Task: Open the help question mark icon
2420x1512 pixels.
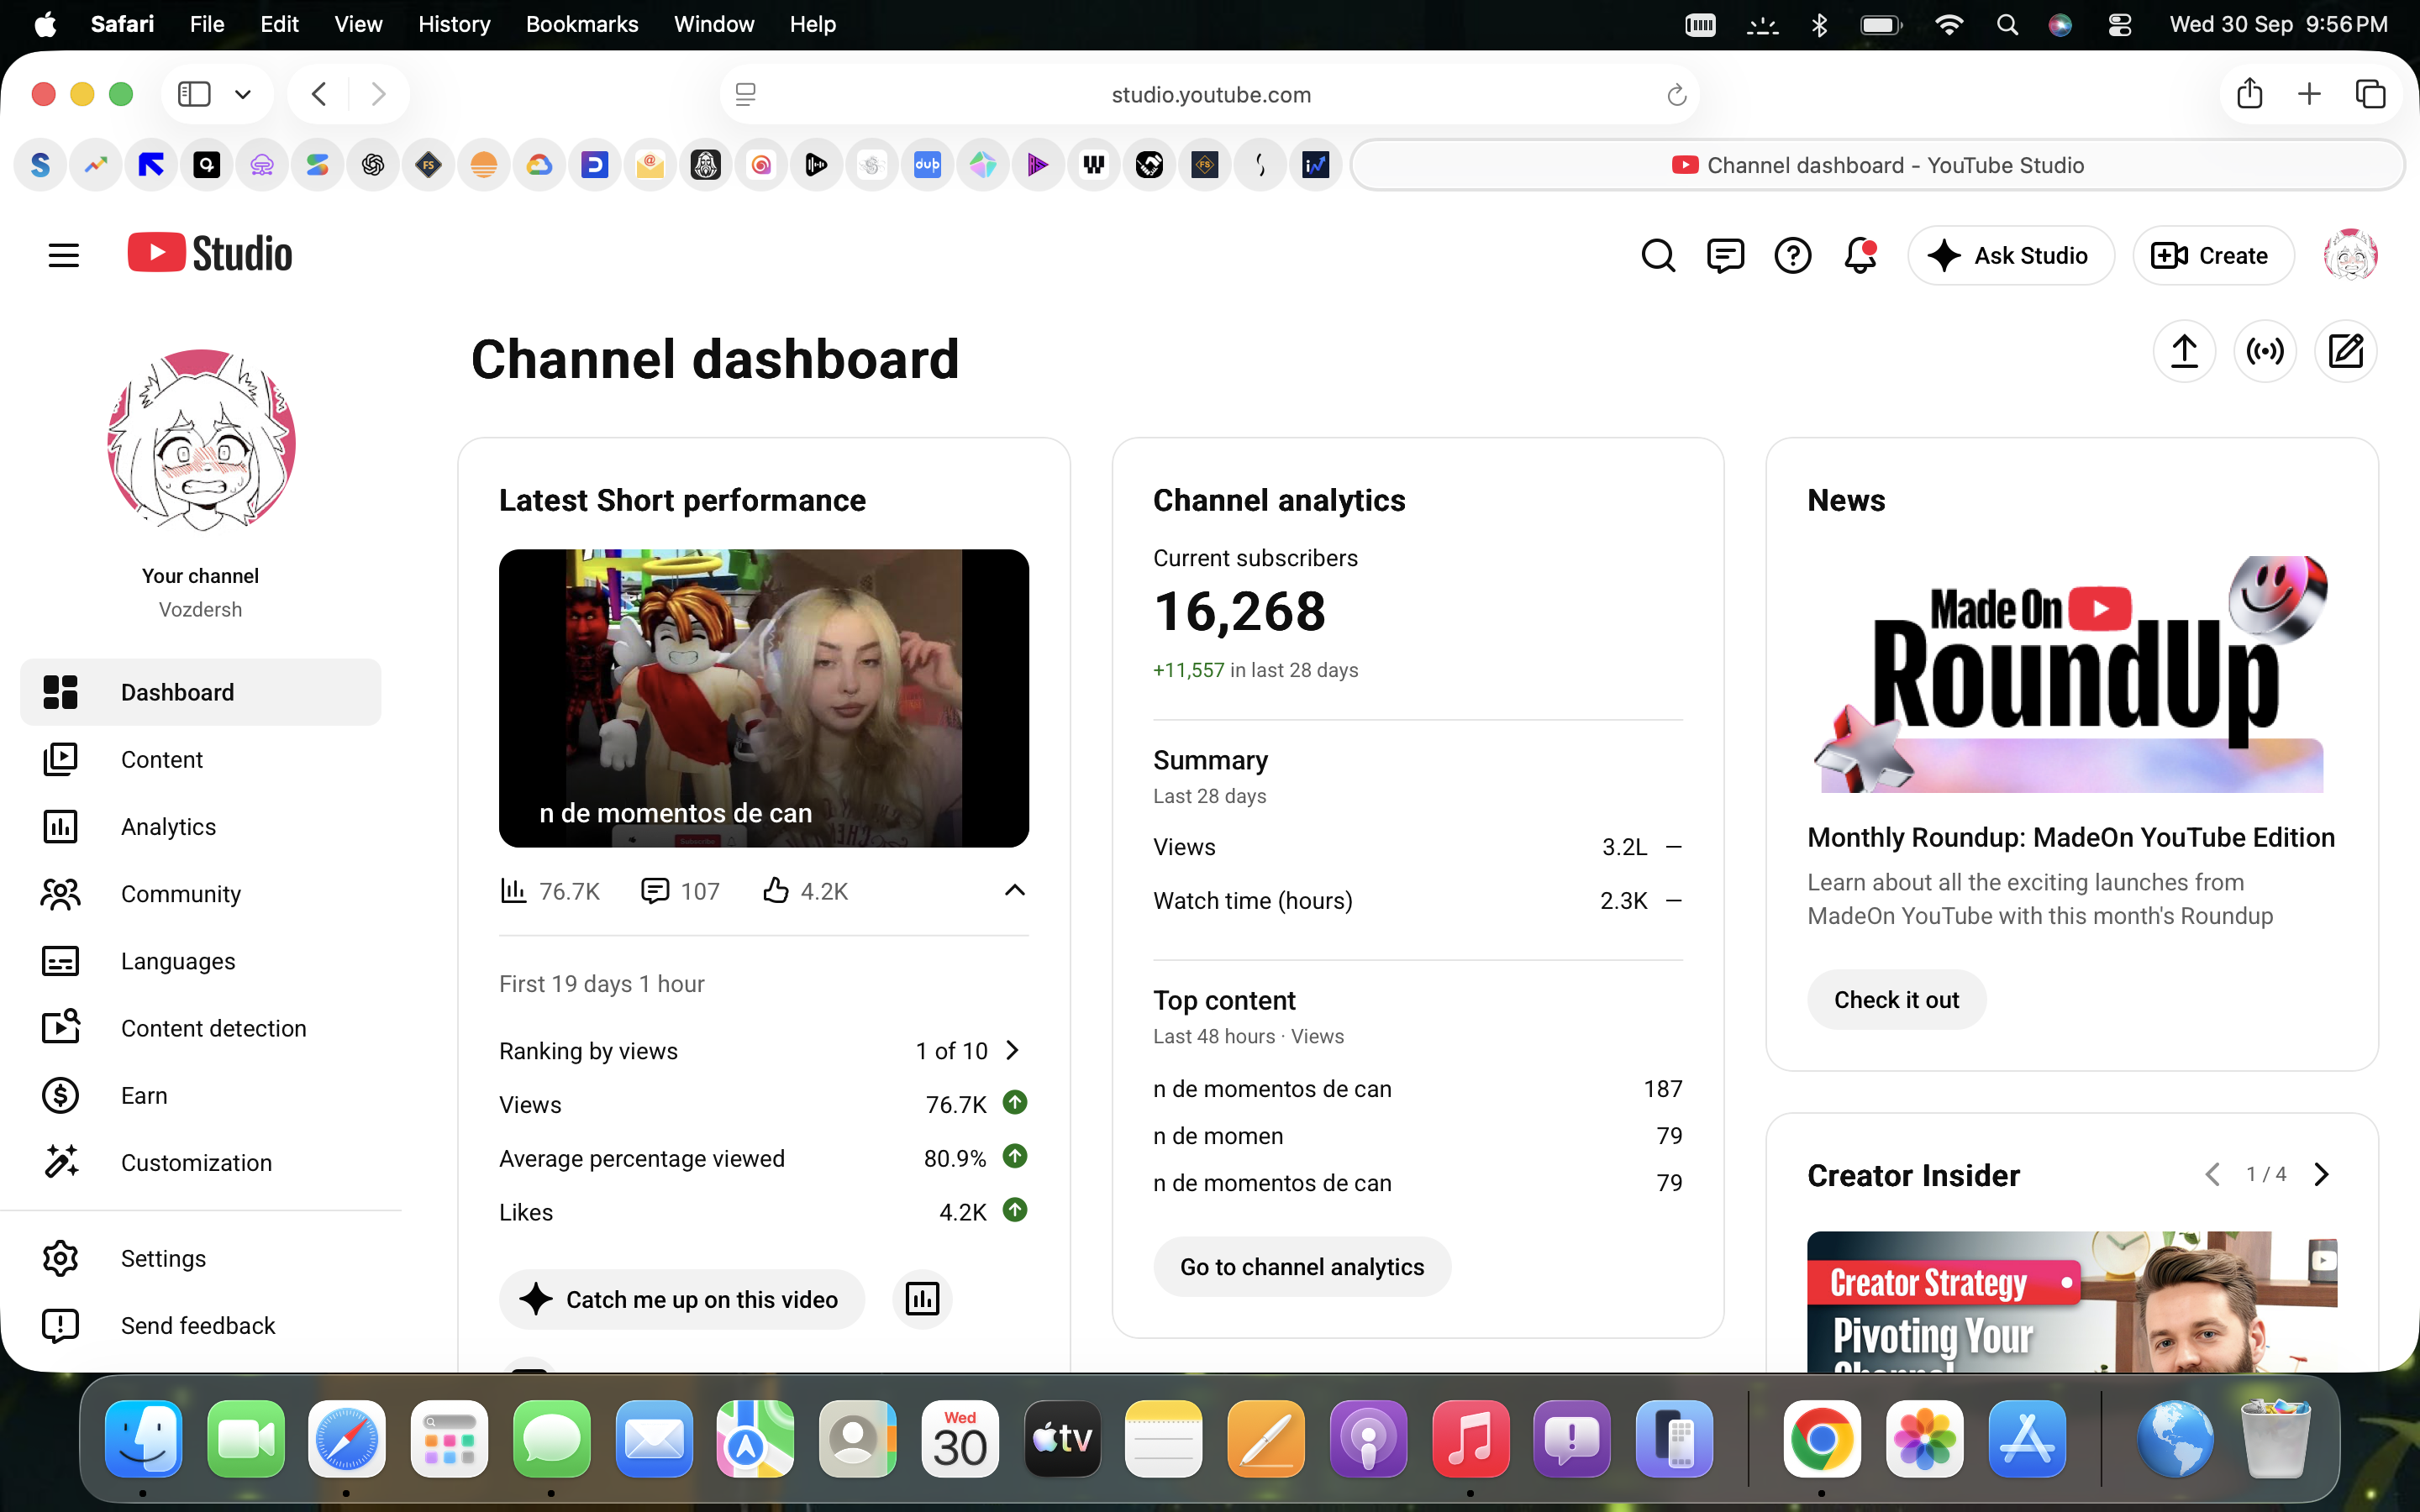Action: [x=1792, y=256]
